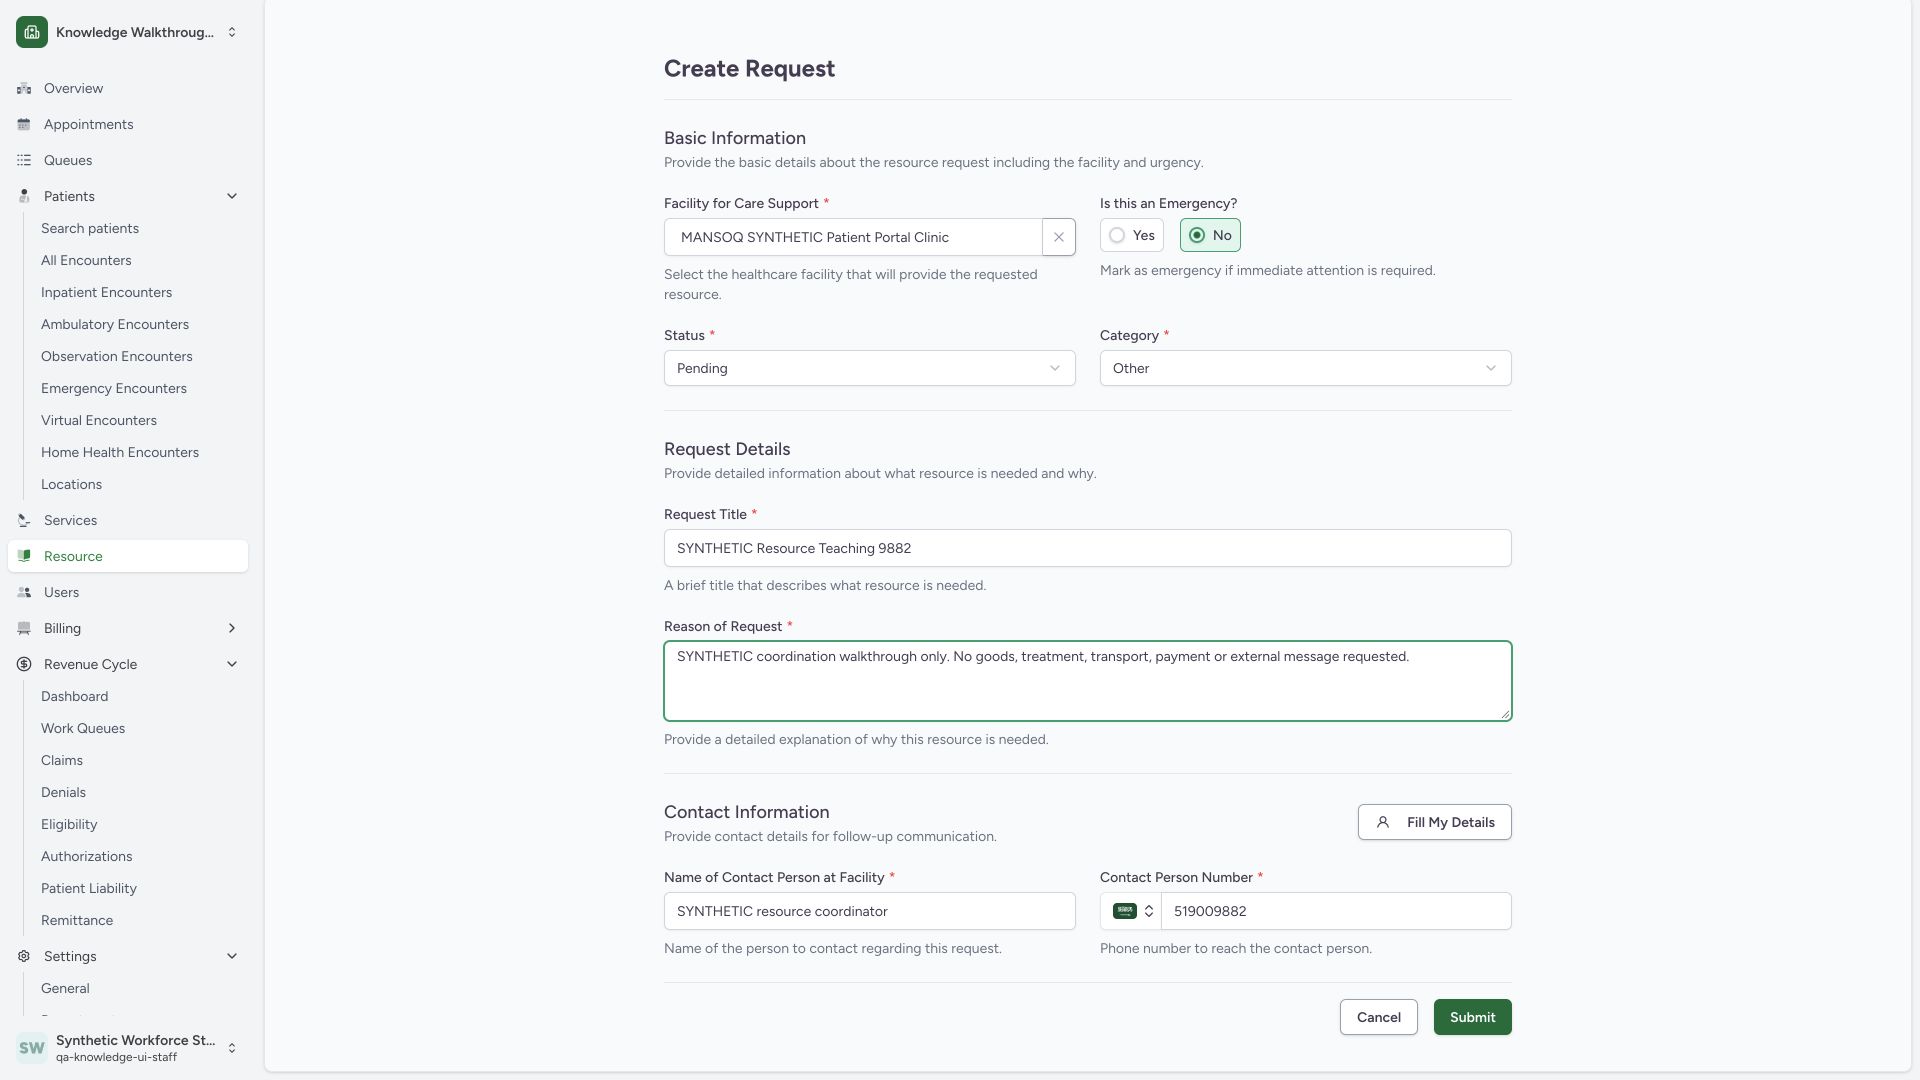Click Fill My Details button
1920x1080 pixels.
[x=1434, y=822]
